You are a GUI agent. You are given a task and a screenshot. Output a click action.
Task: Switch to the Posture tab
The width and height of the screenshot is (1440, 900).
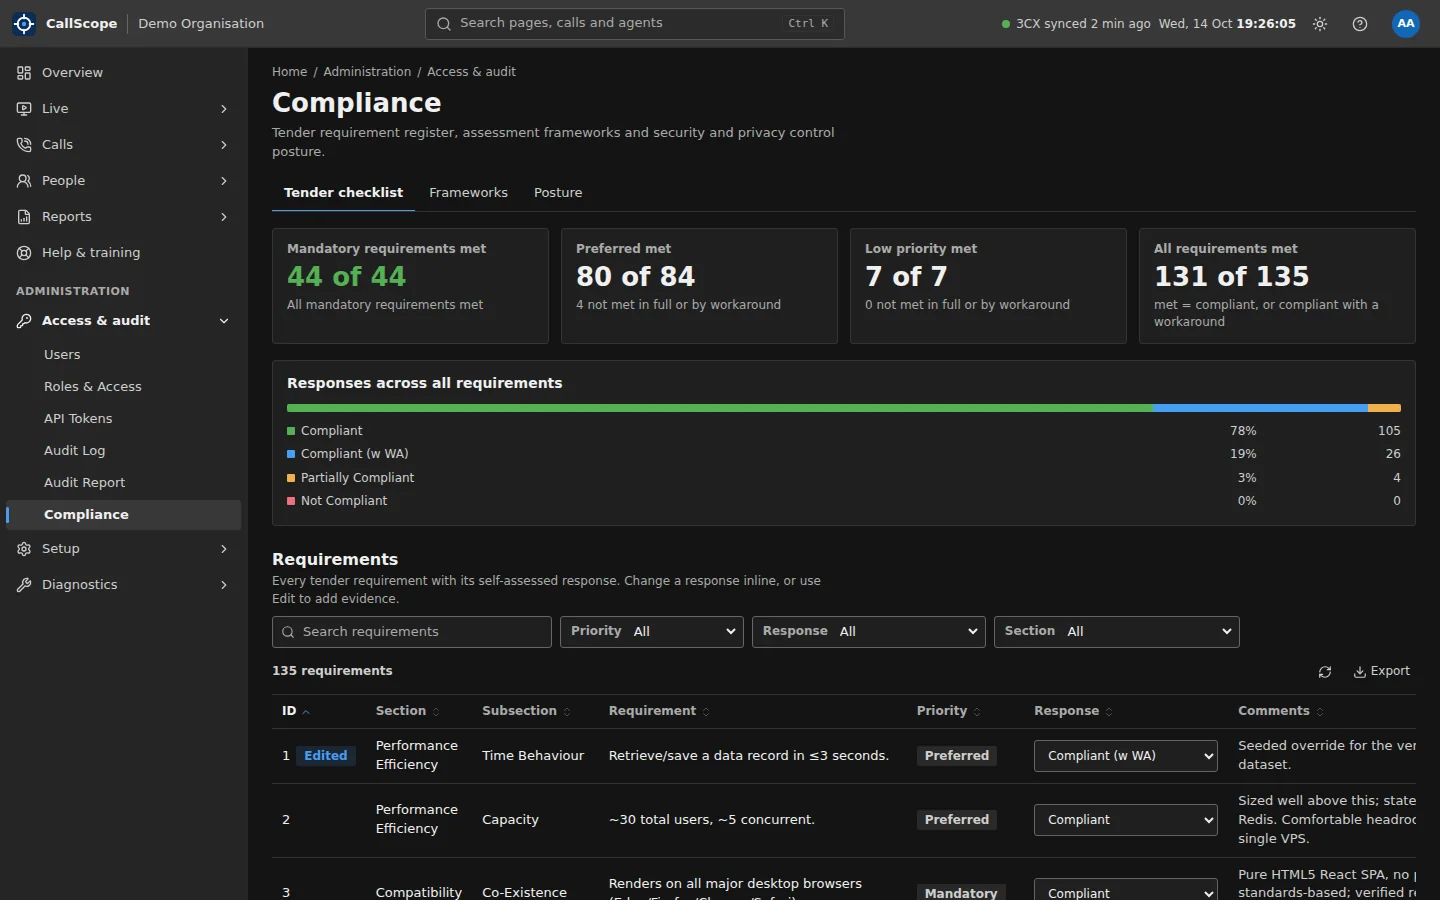tap(558, 192)
